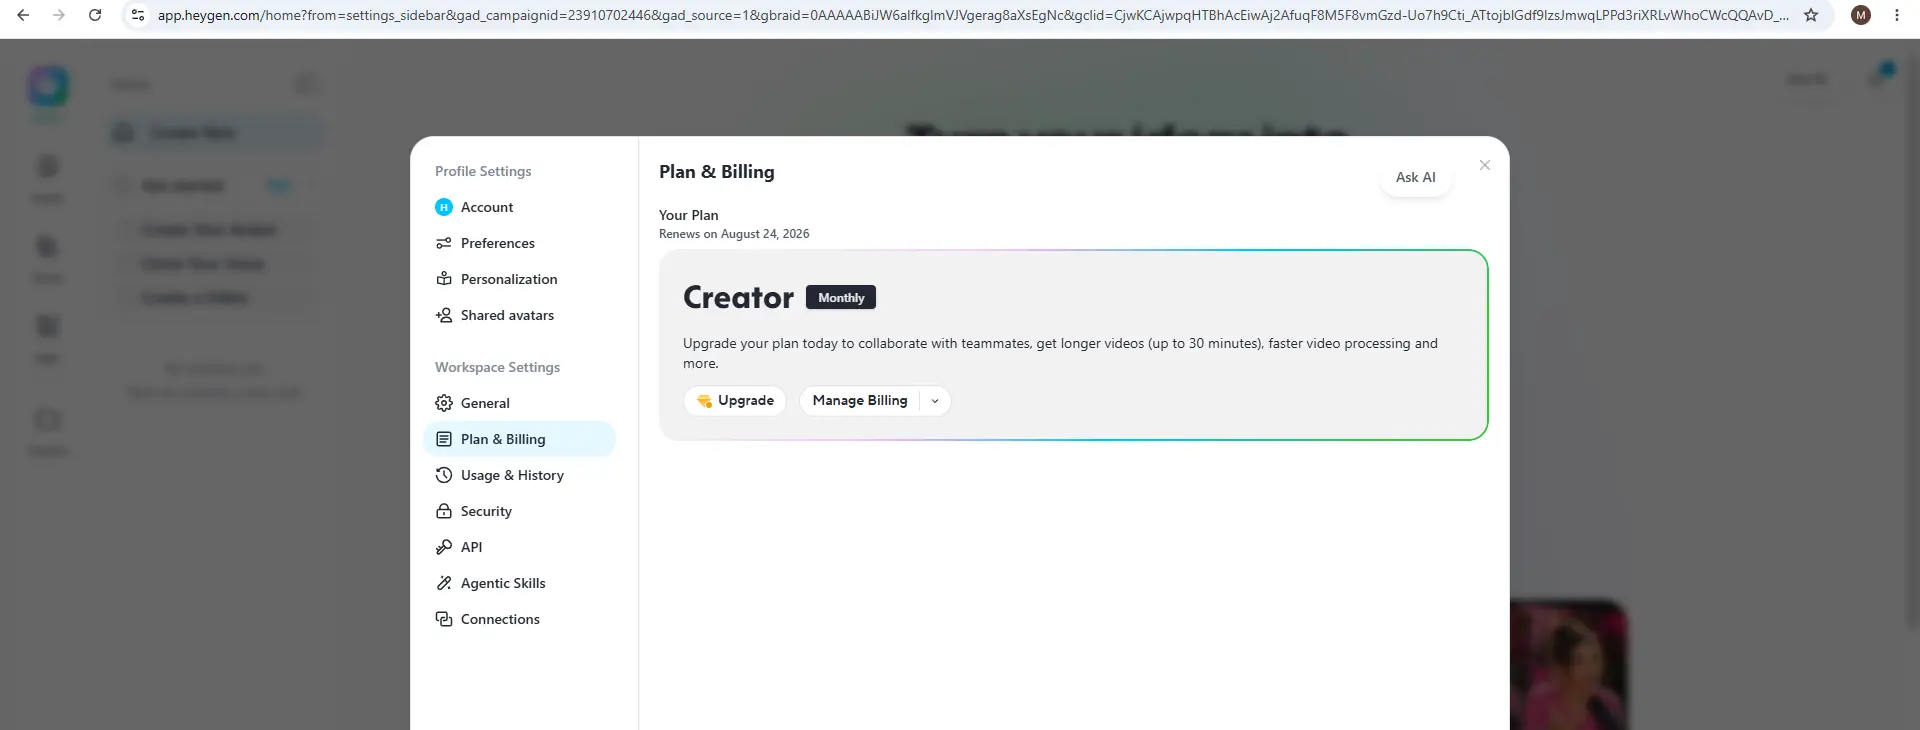Reload the page with the refresh icon

[x=95, y=15]
